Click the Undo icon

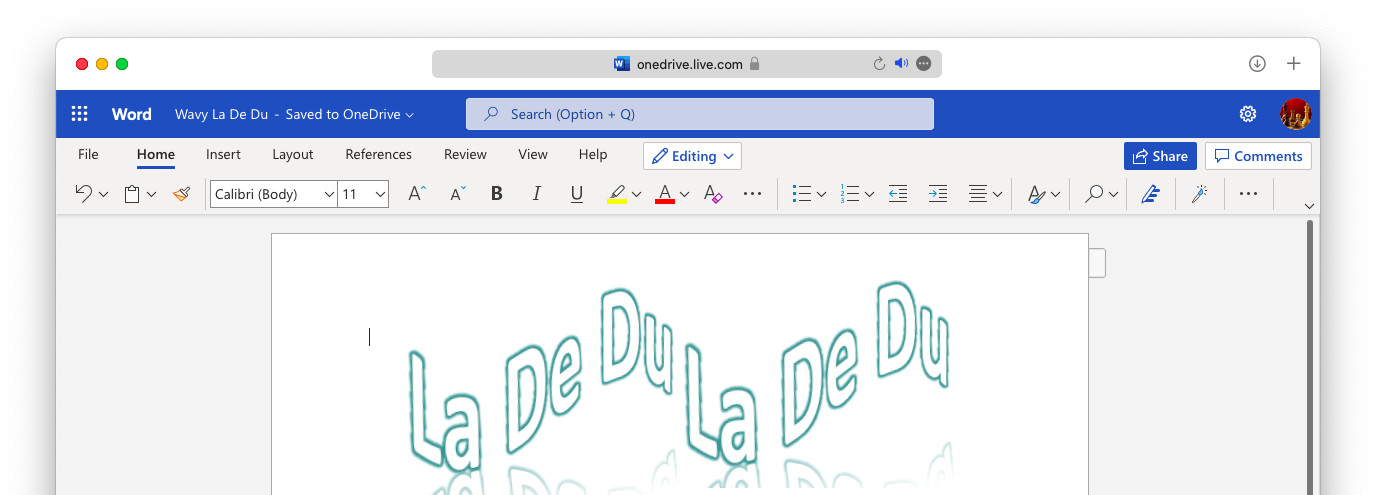(84, 194)
